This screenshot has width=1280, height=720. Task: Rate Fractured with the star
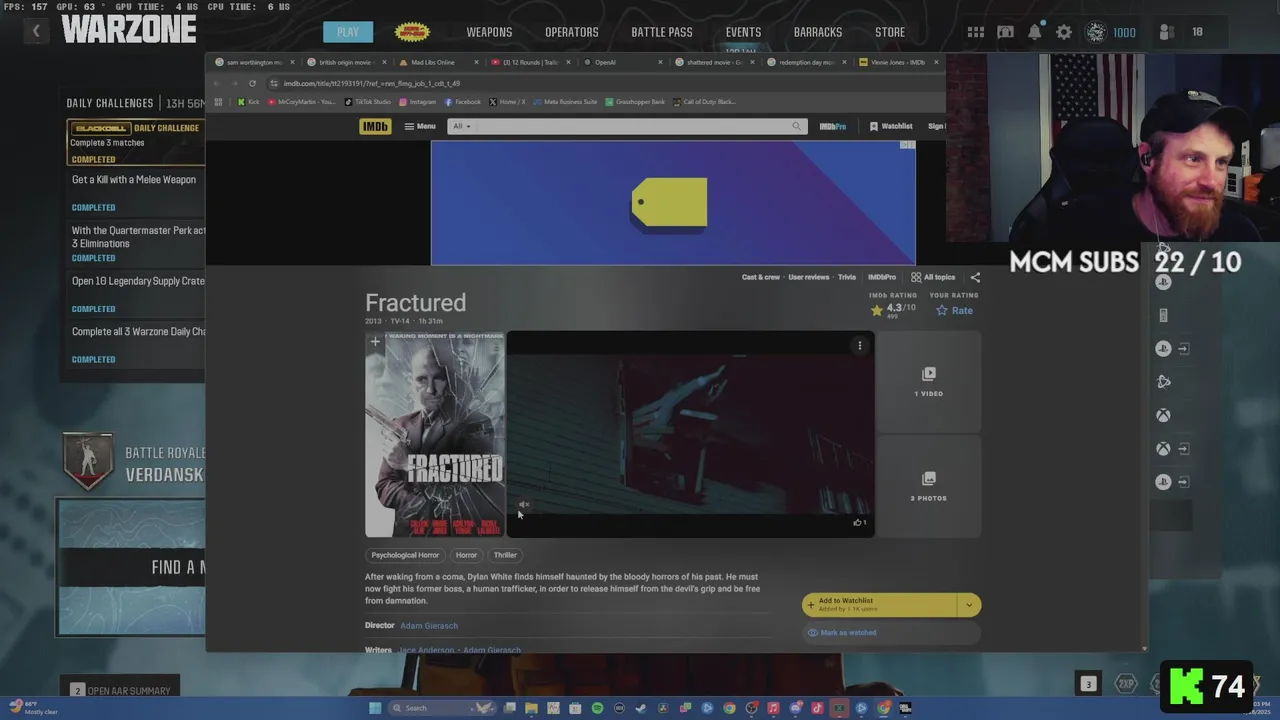click(x=954, y=310)
